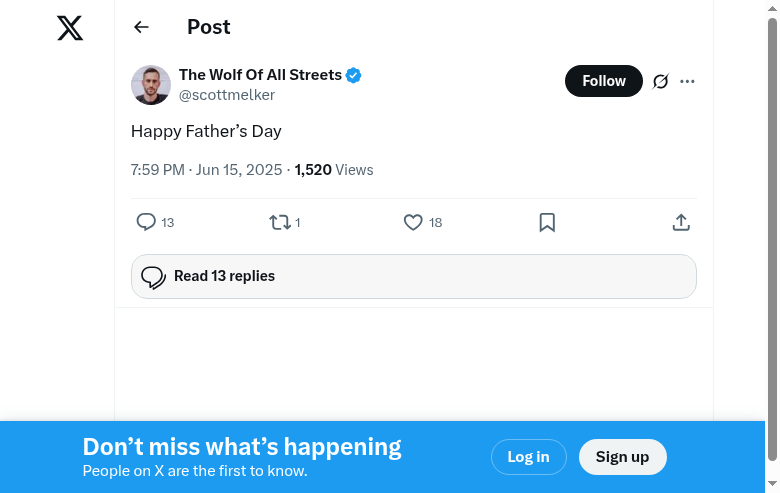Image resolution: width=780 pixels, height=493 pixels.
Task: Open the three-dot more options menu
Action: pyautogui.click(x=687, y=81)
